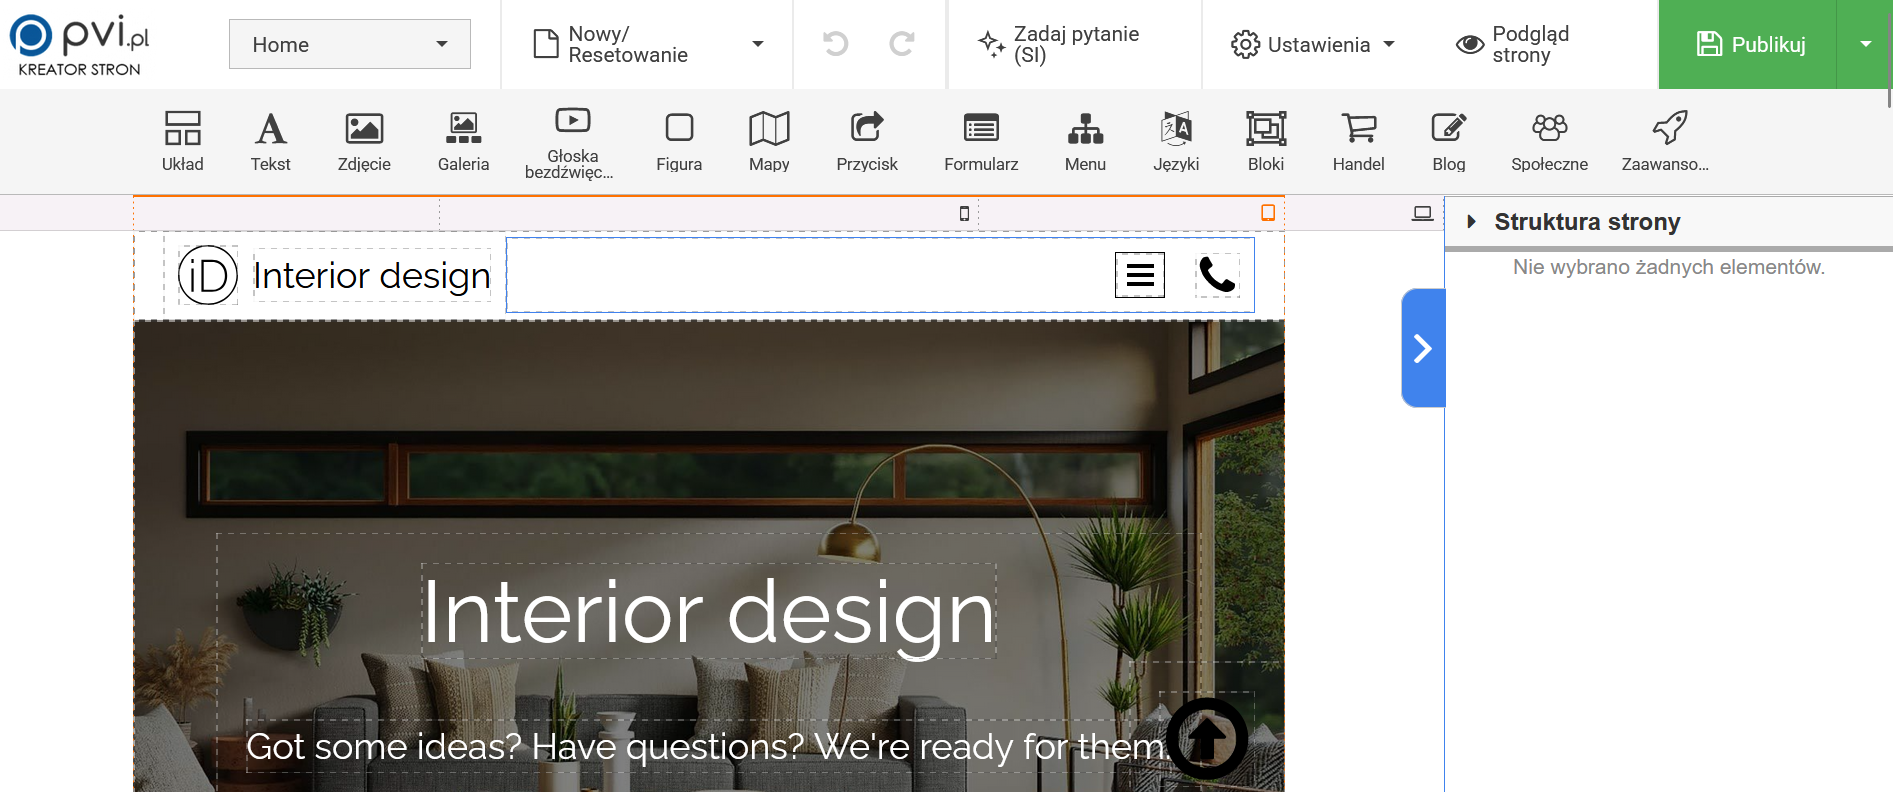Click the green Publikuj button
Viewport: 1893px width, 792px height.
(1748, 44)
